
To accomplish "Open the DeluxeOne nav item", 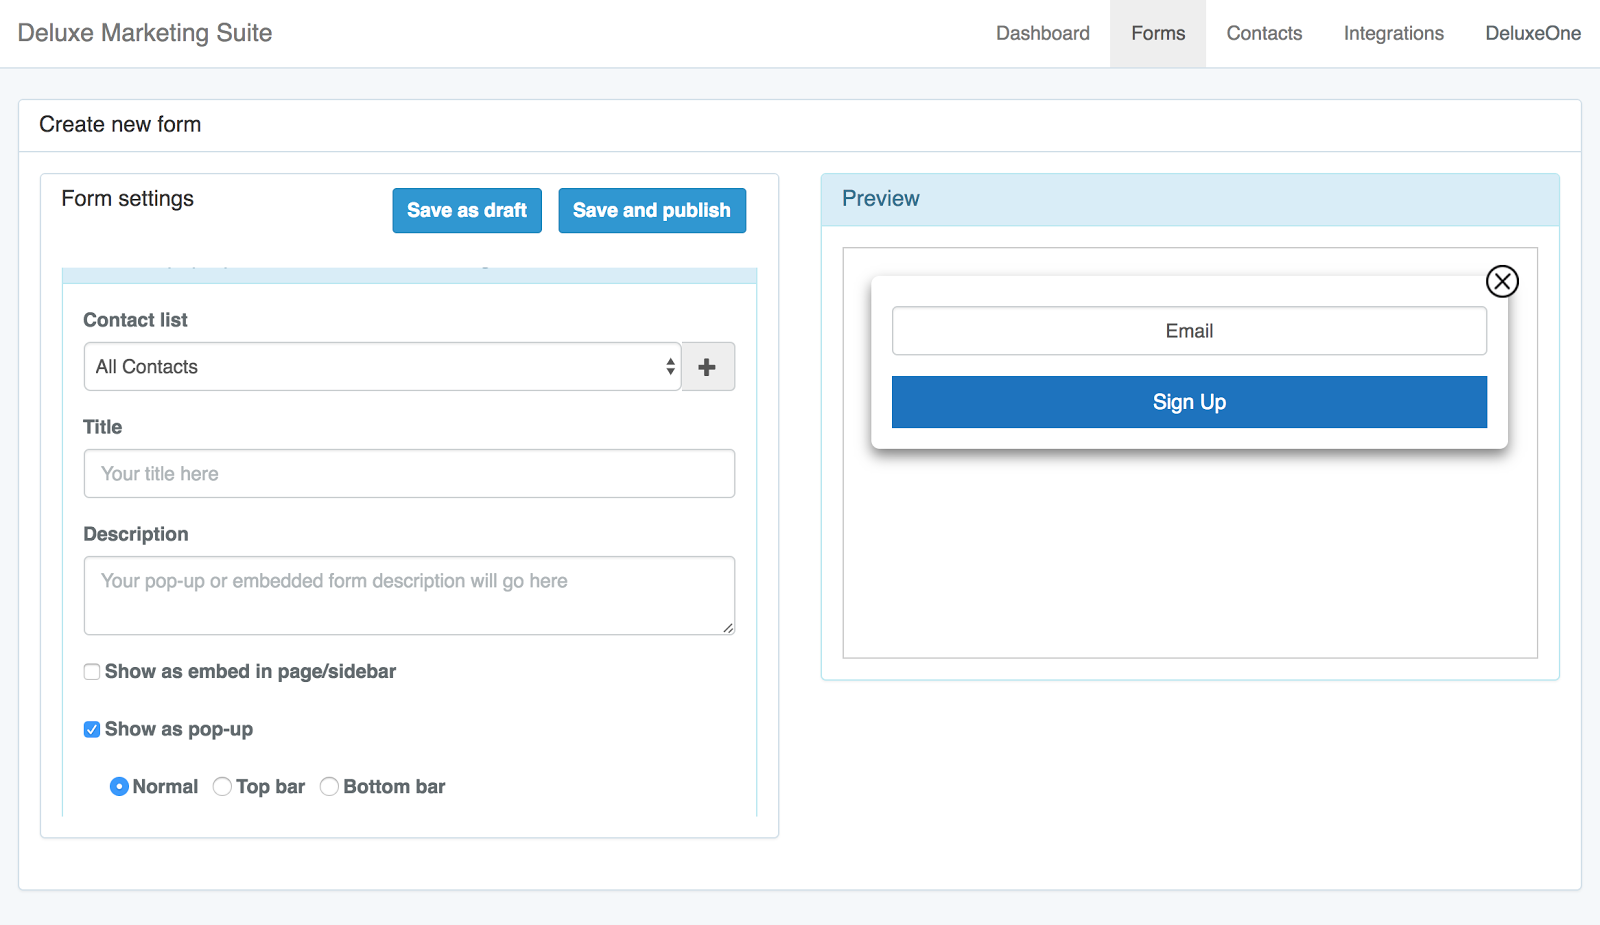I will click(x=1533, y=33).
